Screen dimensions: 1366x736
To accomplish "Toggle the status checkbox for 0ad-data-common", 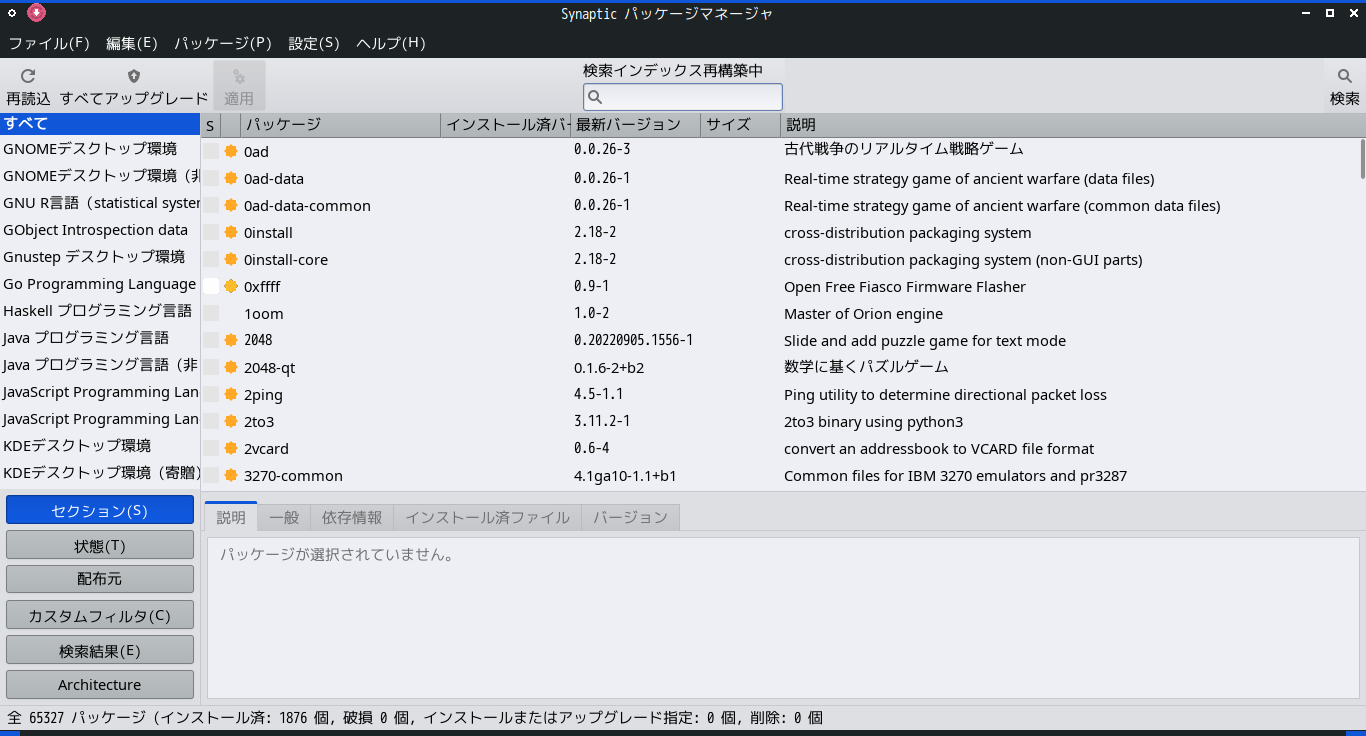I will click(211, 205).
